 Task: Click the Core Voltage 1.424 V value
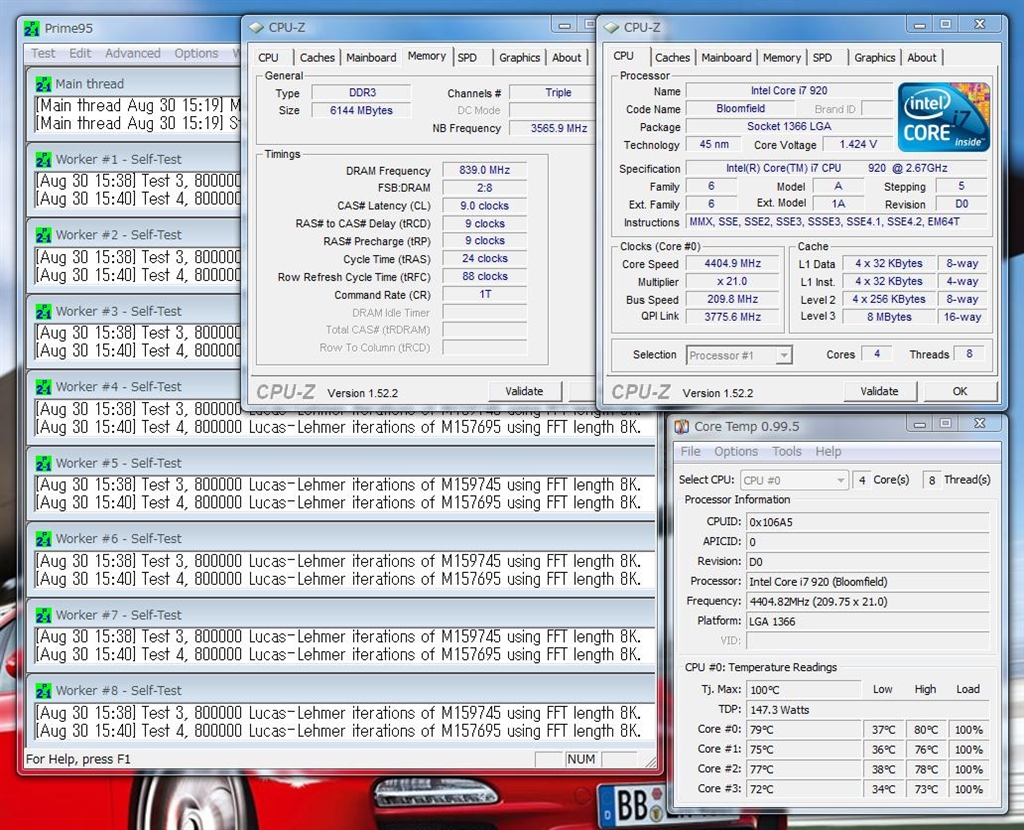point(857,144)
